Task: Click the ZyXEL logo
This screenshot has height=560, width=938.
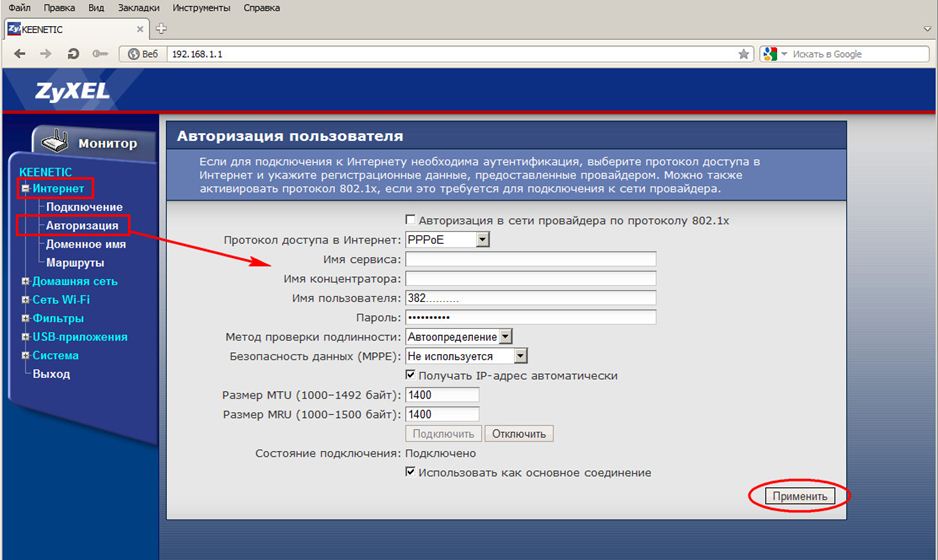Action: point(60,93)
